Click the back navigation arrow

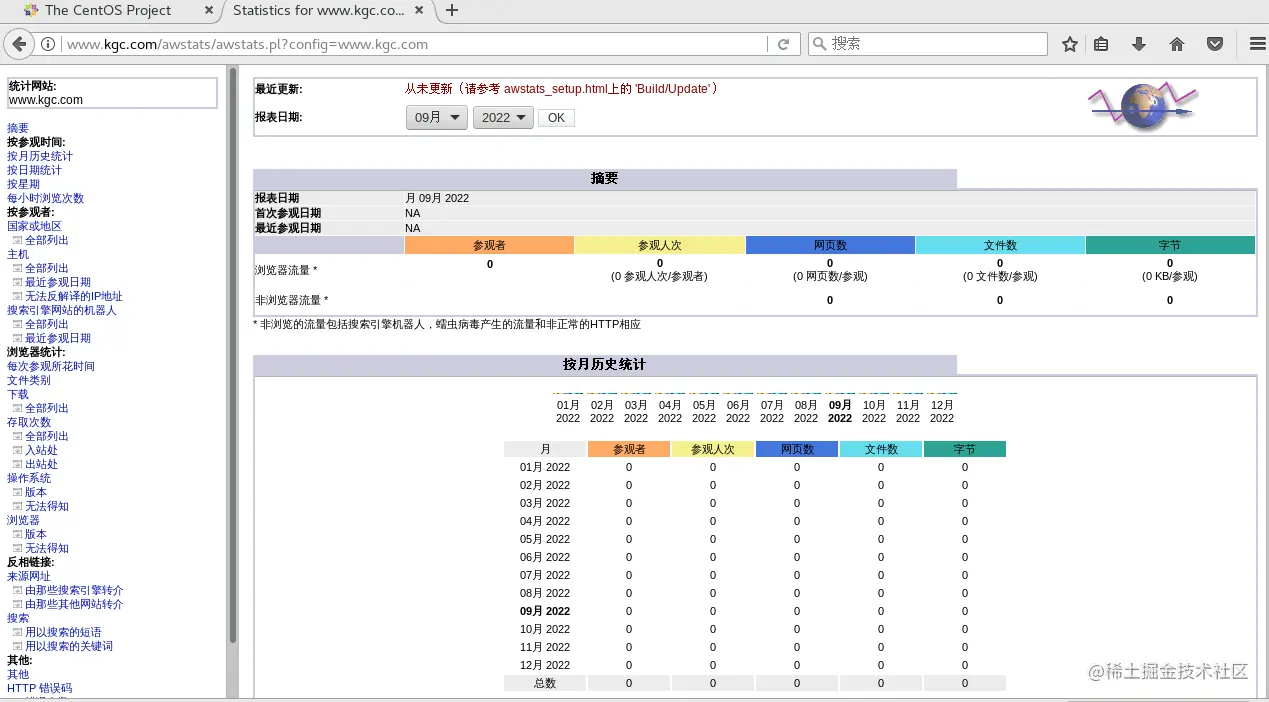click(18, 43)
